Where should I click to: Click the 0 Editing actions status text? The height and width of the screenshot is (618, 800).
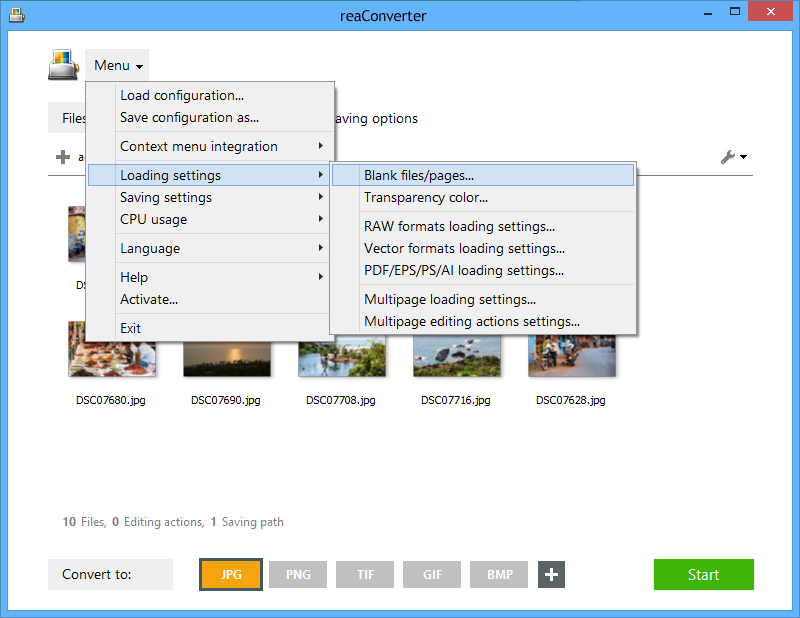click(x=158, y=522)
